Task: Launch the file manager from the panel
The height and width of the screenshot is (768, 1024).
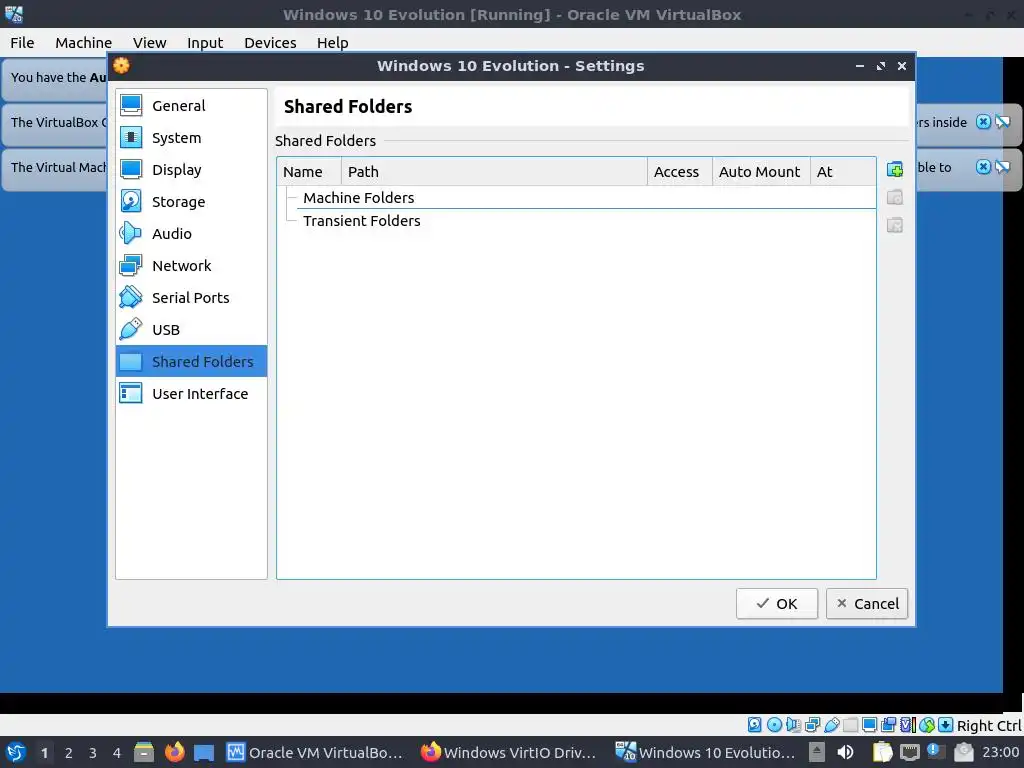Action: coord(144,752)
